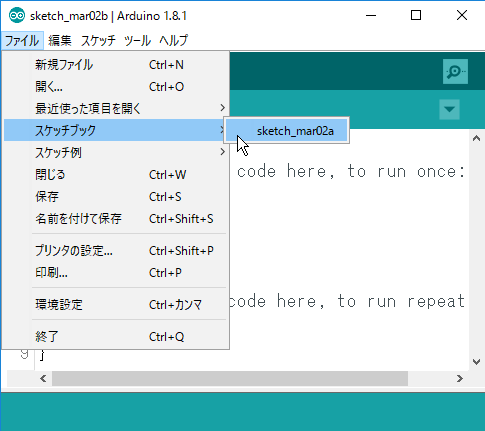Screen dimensions: 485x431
Task: Expand the 最近使った項目を開く submenu
Action: click(x=115, y=108)
